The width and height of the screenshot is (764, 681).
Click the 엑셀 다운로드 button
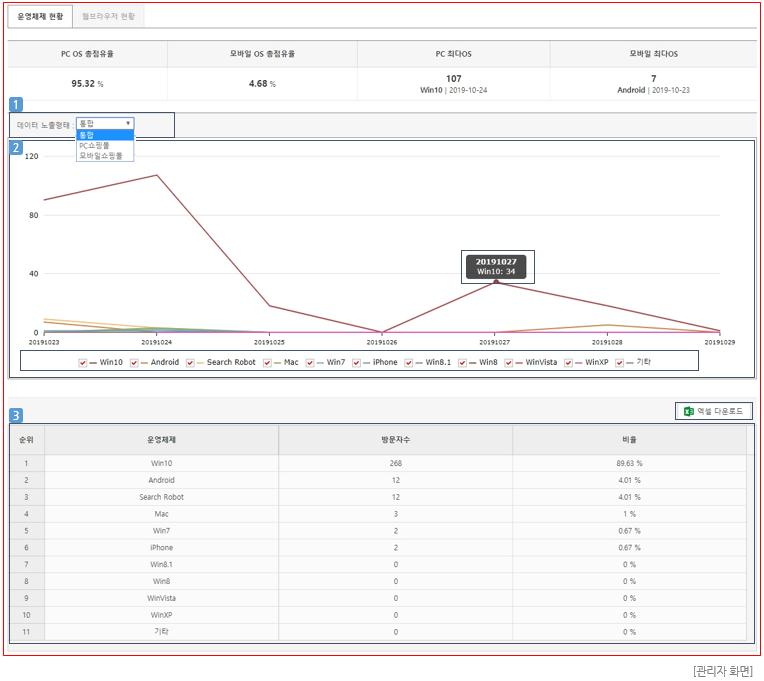[713, 411]
